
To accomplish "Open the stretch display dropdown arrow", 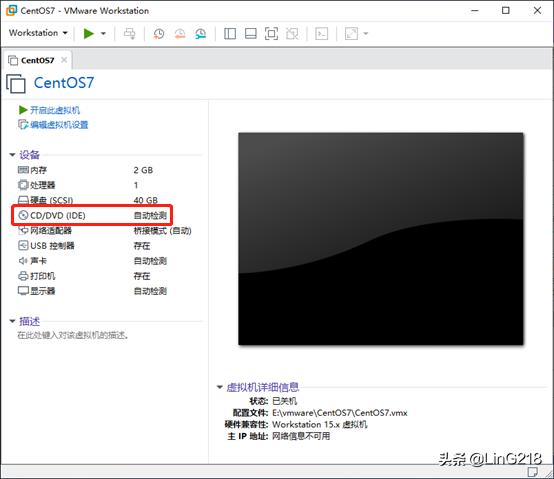I will [366, 34].
